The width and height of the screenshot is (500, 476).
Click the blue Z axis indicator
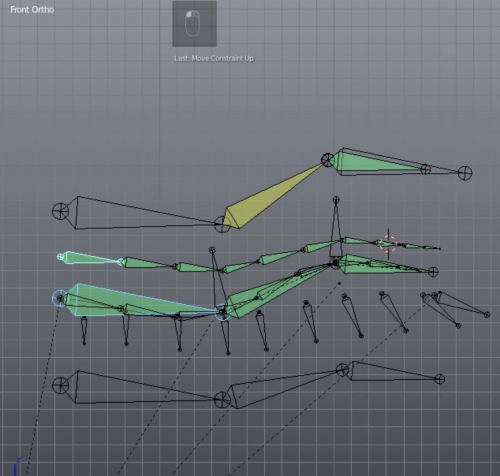pyautogui.click(x=16, y=467)
